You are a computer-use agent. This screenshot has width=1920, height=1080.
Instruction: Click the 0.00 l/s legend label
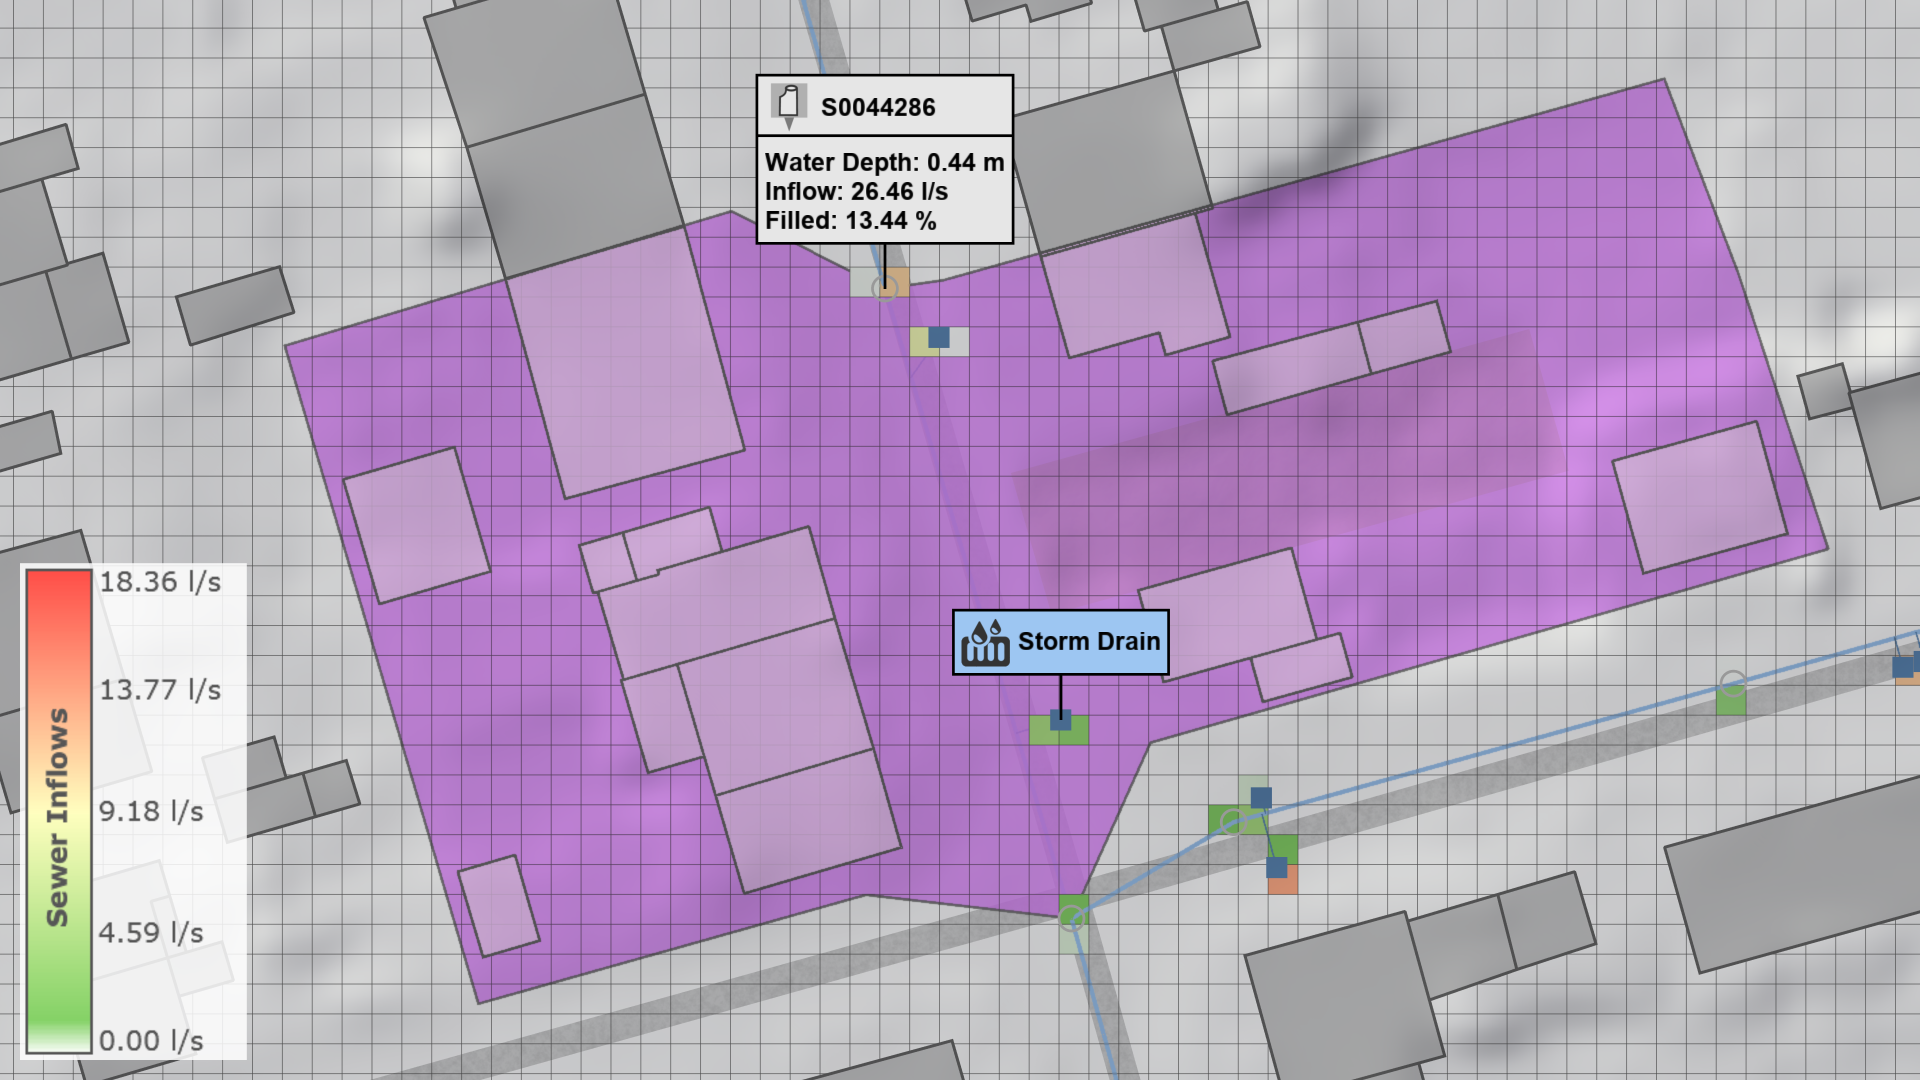click(151, 1041)
